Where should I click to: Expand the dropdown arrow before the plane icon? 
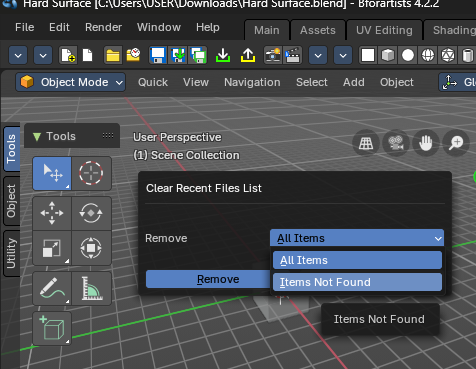click(x=343, y=55)
